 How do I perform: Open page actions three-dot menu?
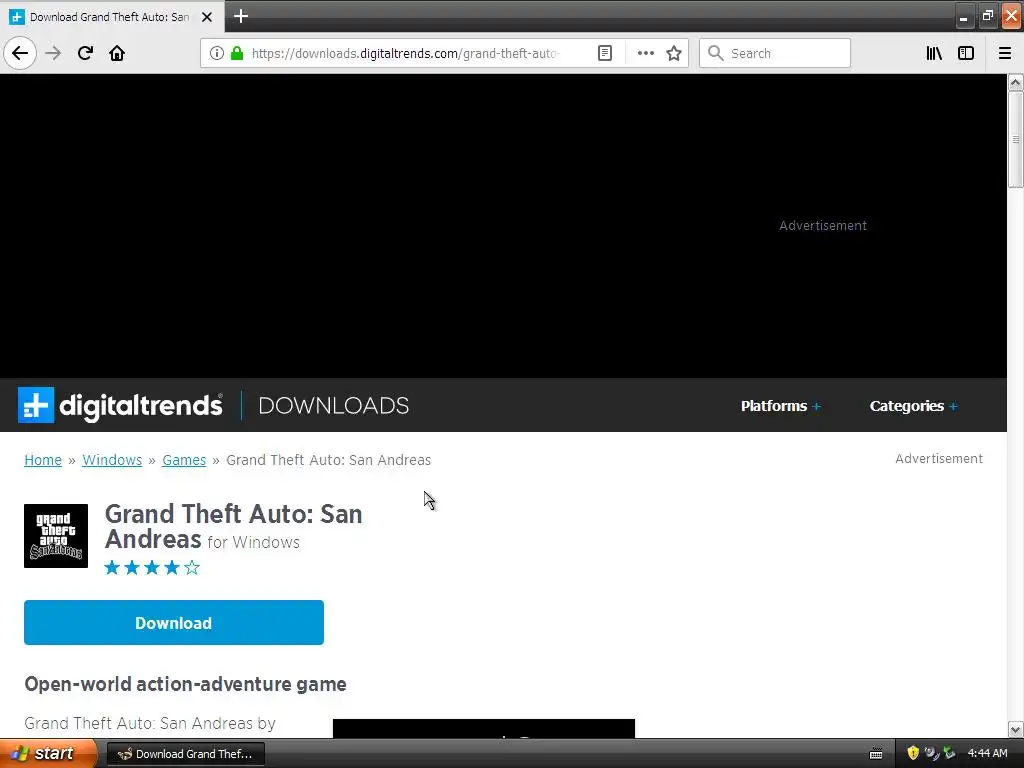click(x=645, y=53)
